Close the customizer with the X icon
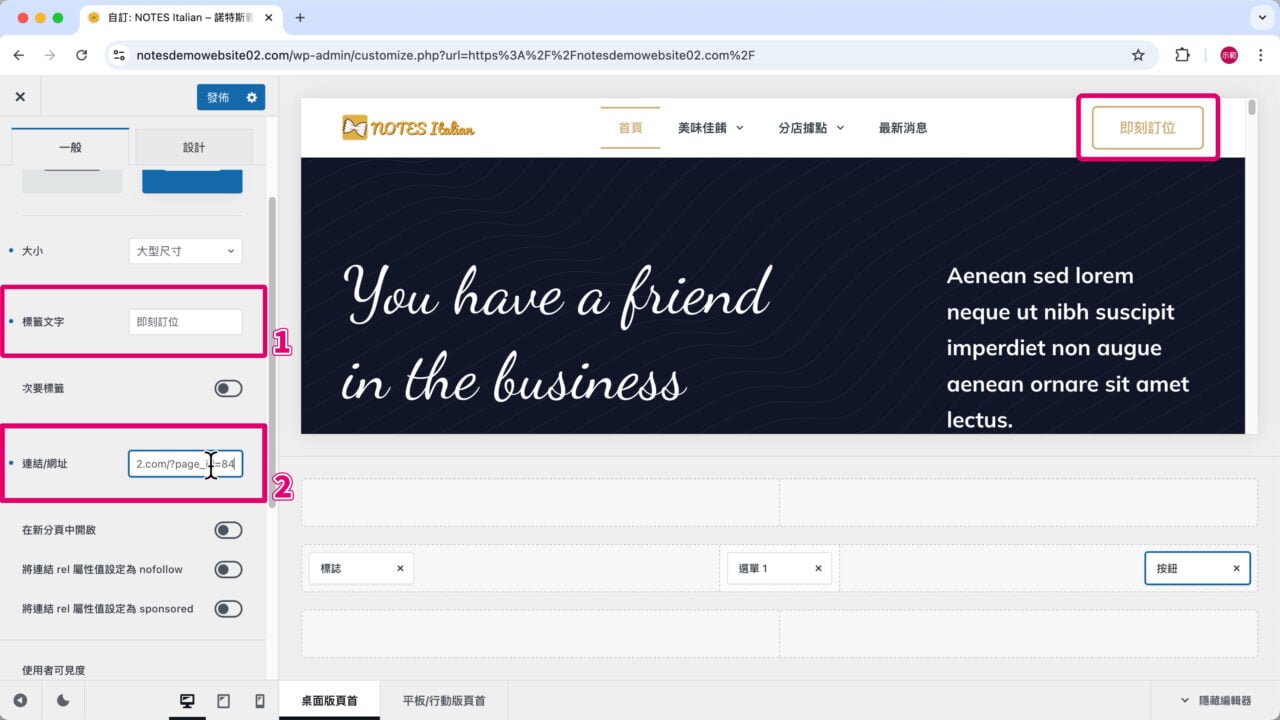This screenshot has width=1280, height=720. point(20,95)
